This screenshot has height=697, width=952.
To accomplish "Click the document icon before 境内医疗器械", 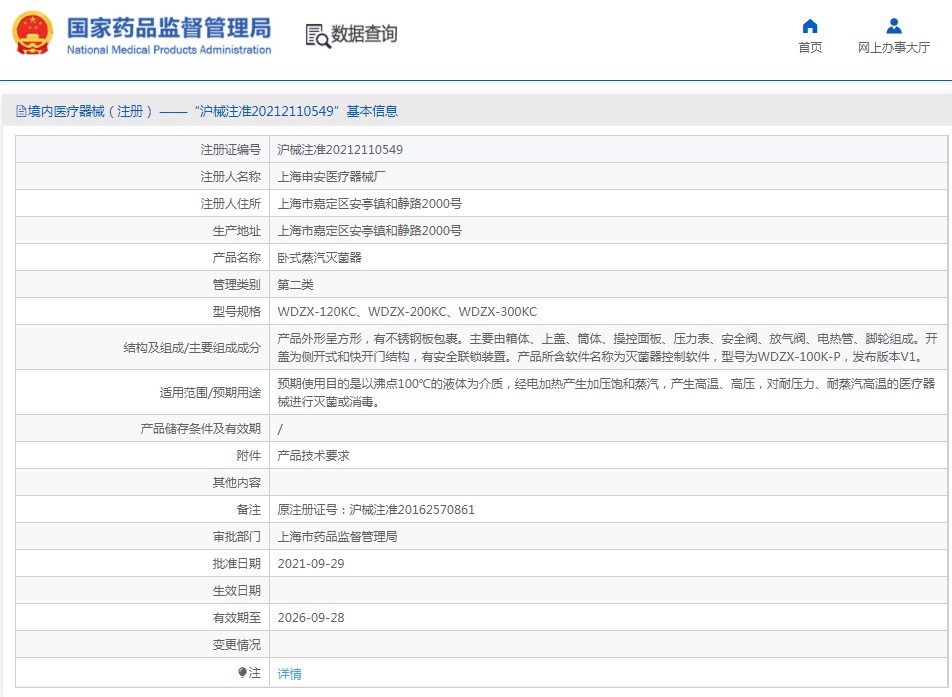I will pos(21,111).
